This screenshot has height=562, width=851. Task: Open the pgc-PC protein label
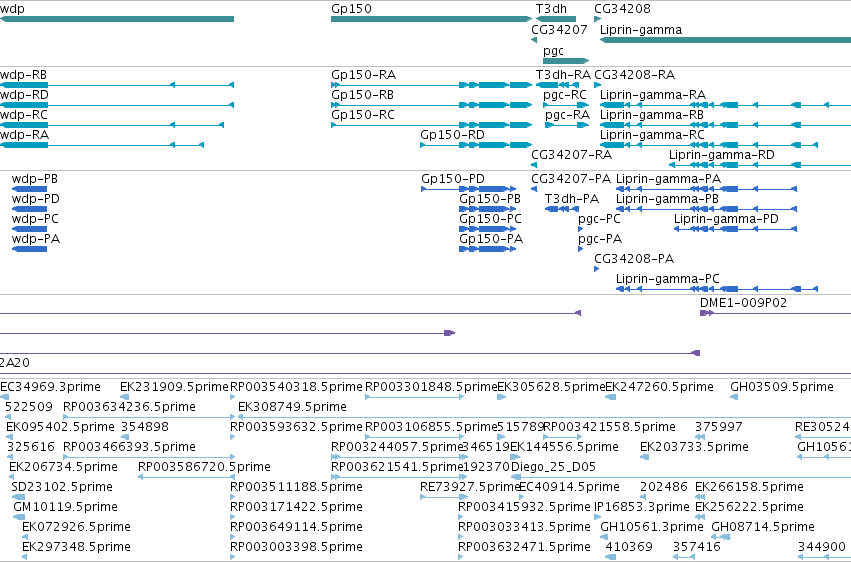pos(599,219)
